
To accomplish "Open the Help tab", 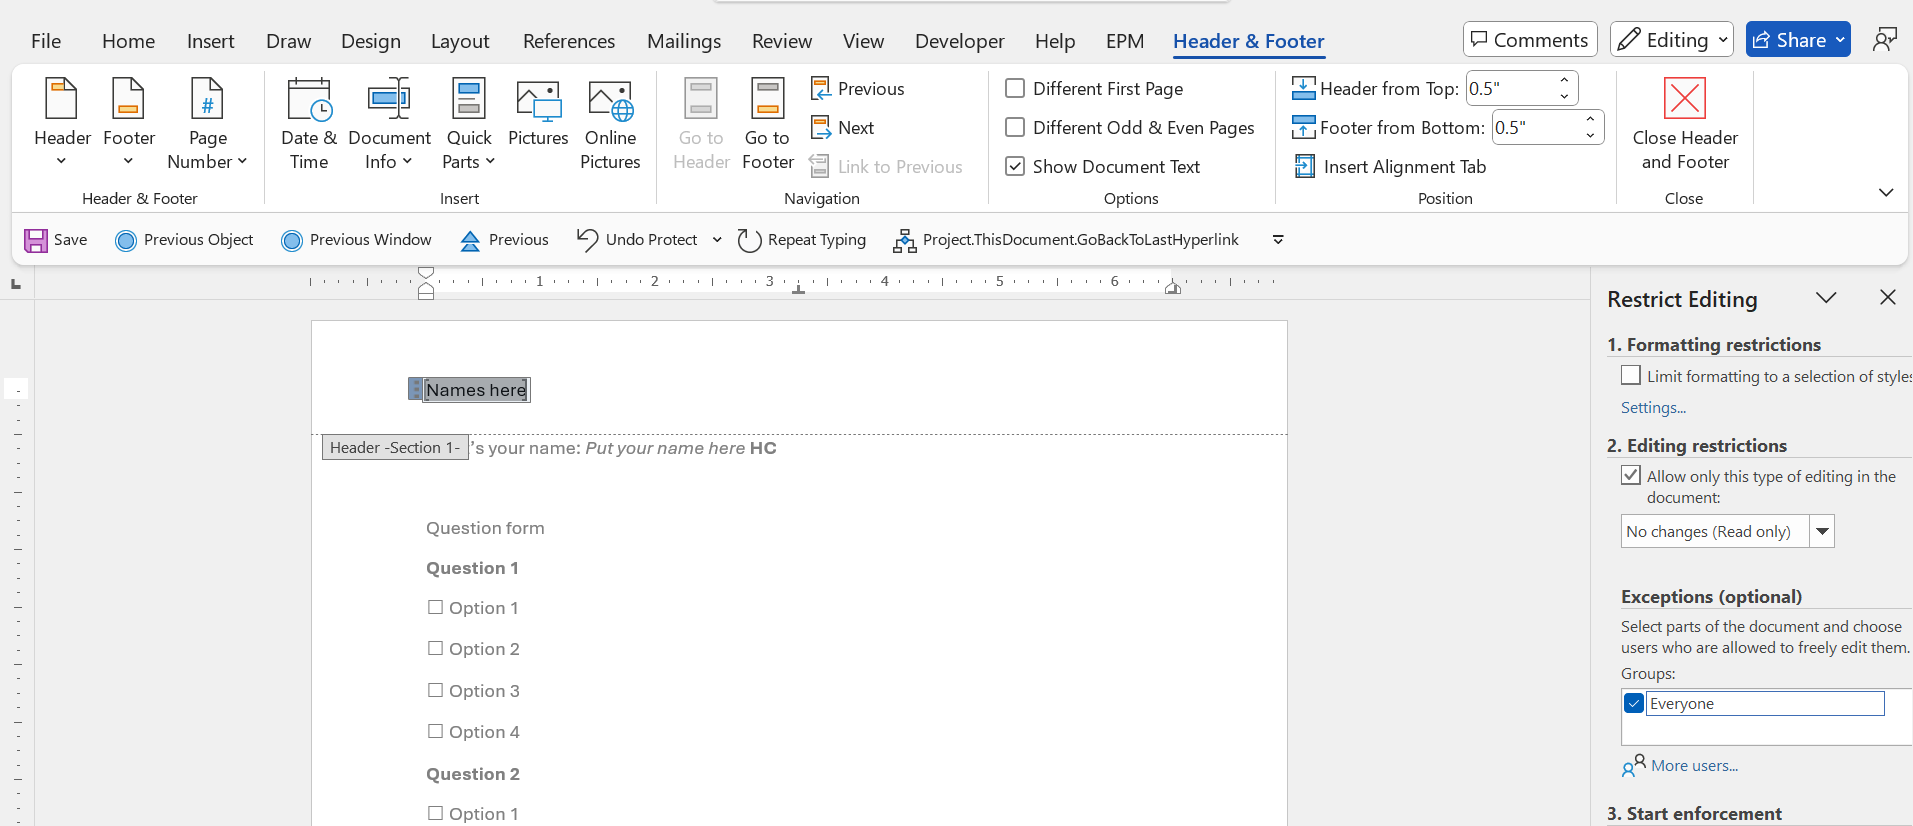I will pyautogui.click(x=1055, y=41).
